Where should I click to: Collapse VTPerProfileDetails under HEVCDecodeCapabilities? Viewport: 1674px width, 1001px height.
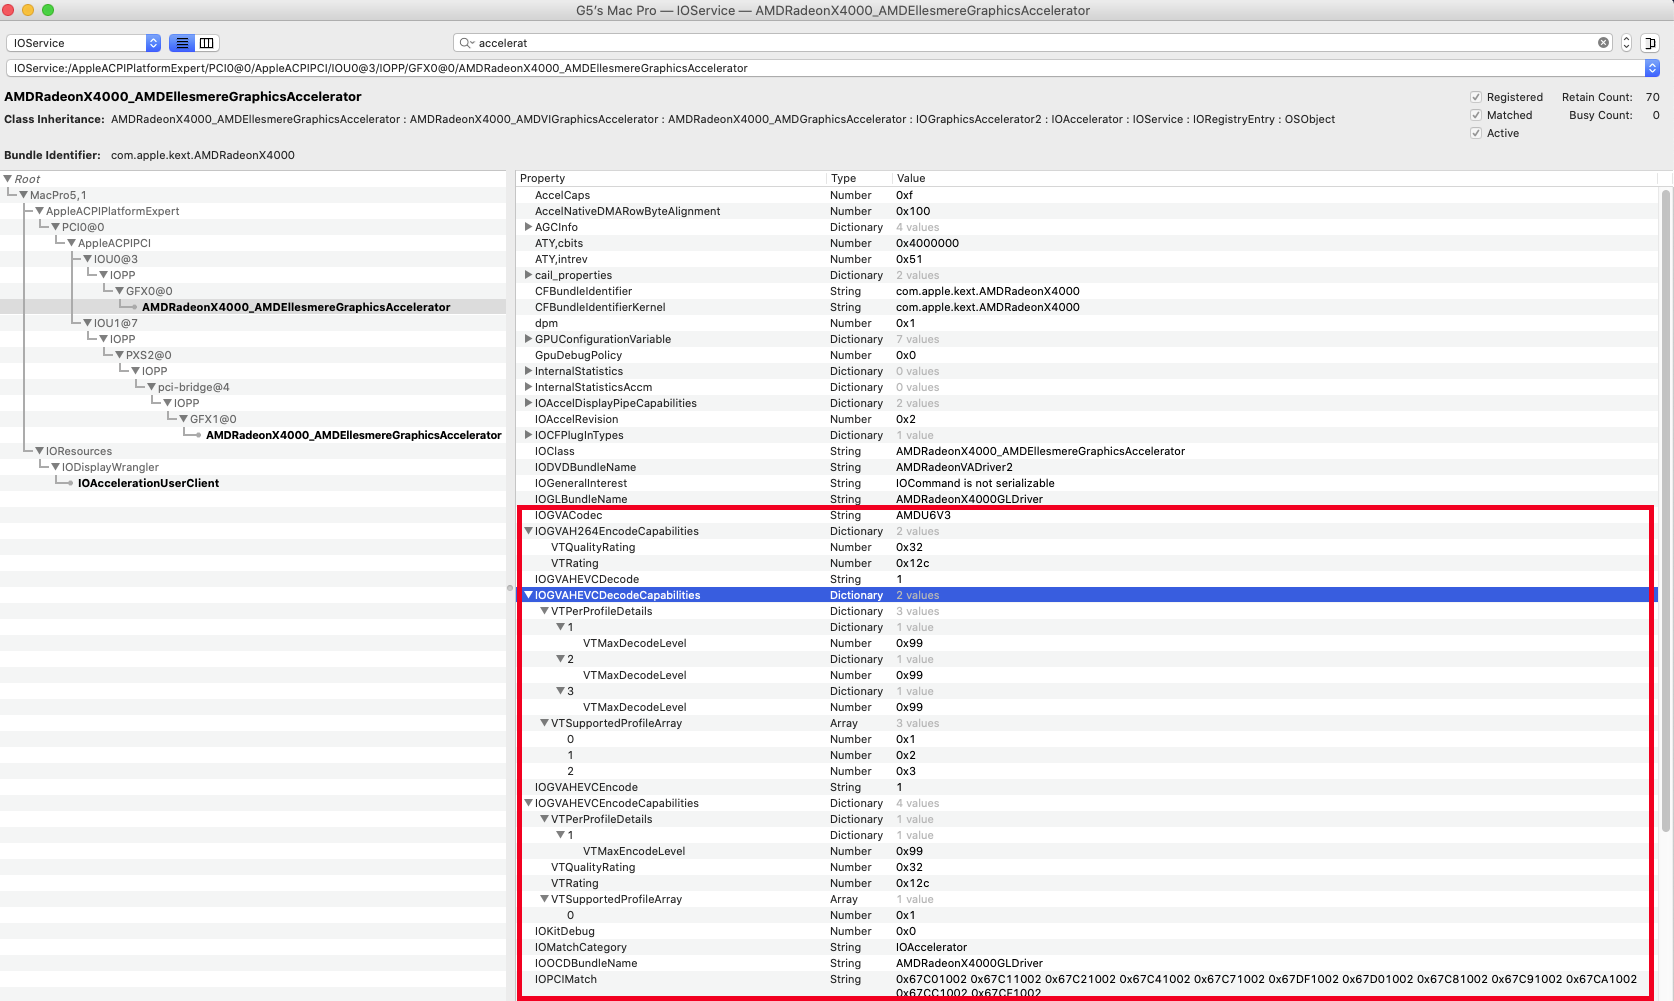545,611
